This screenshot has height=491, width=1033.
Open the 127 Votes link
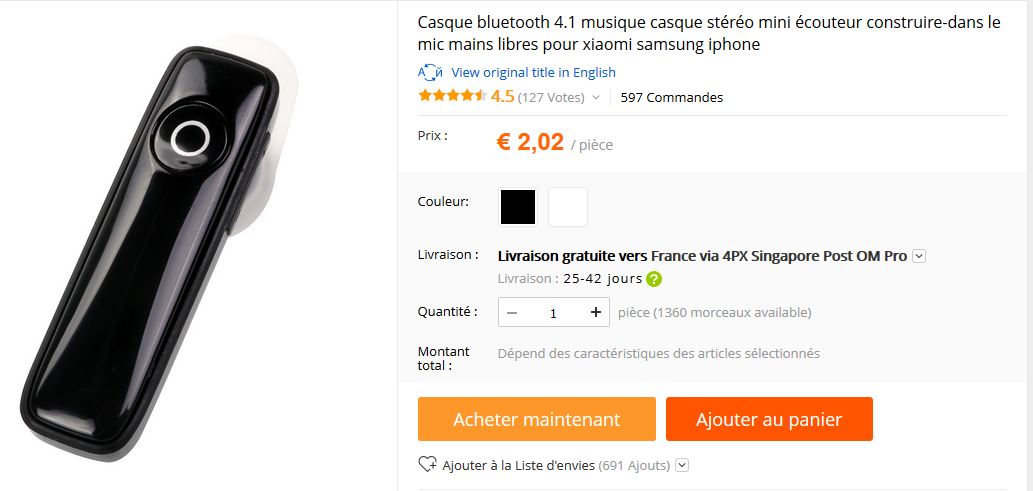point(551,98)
